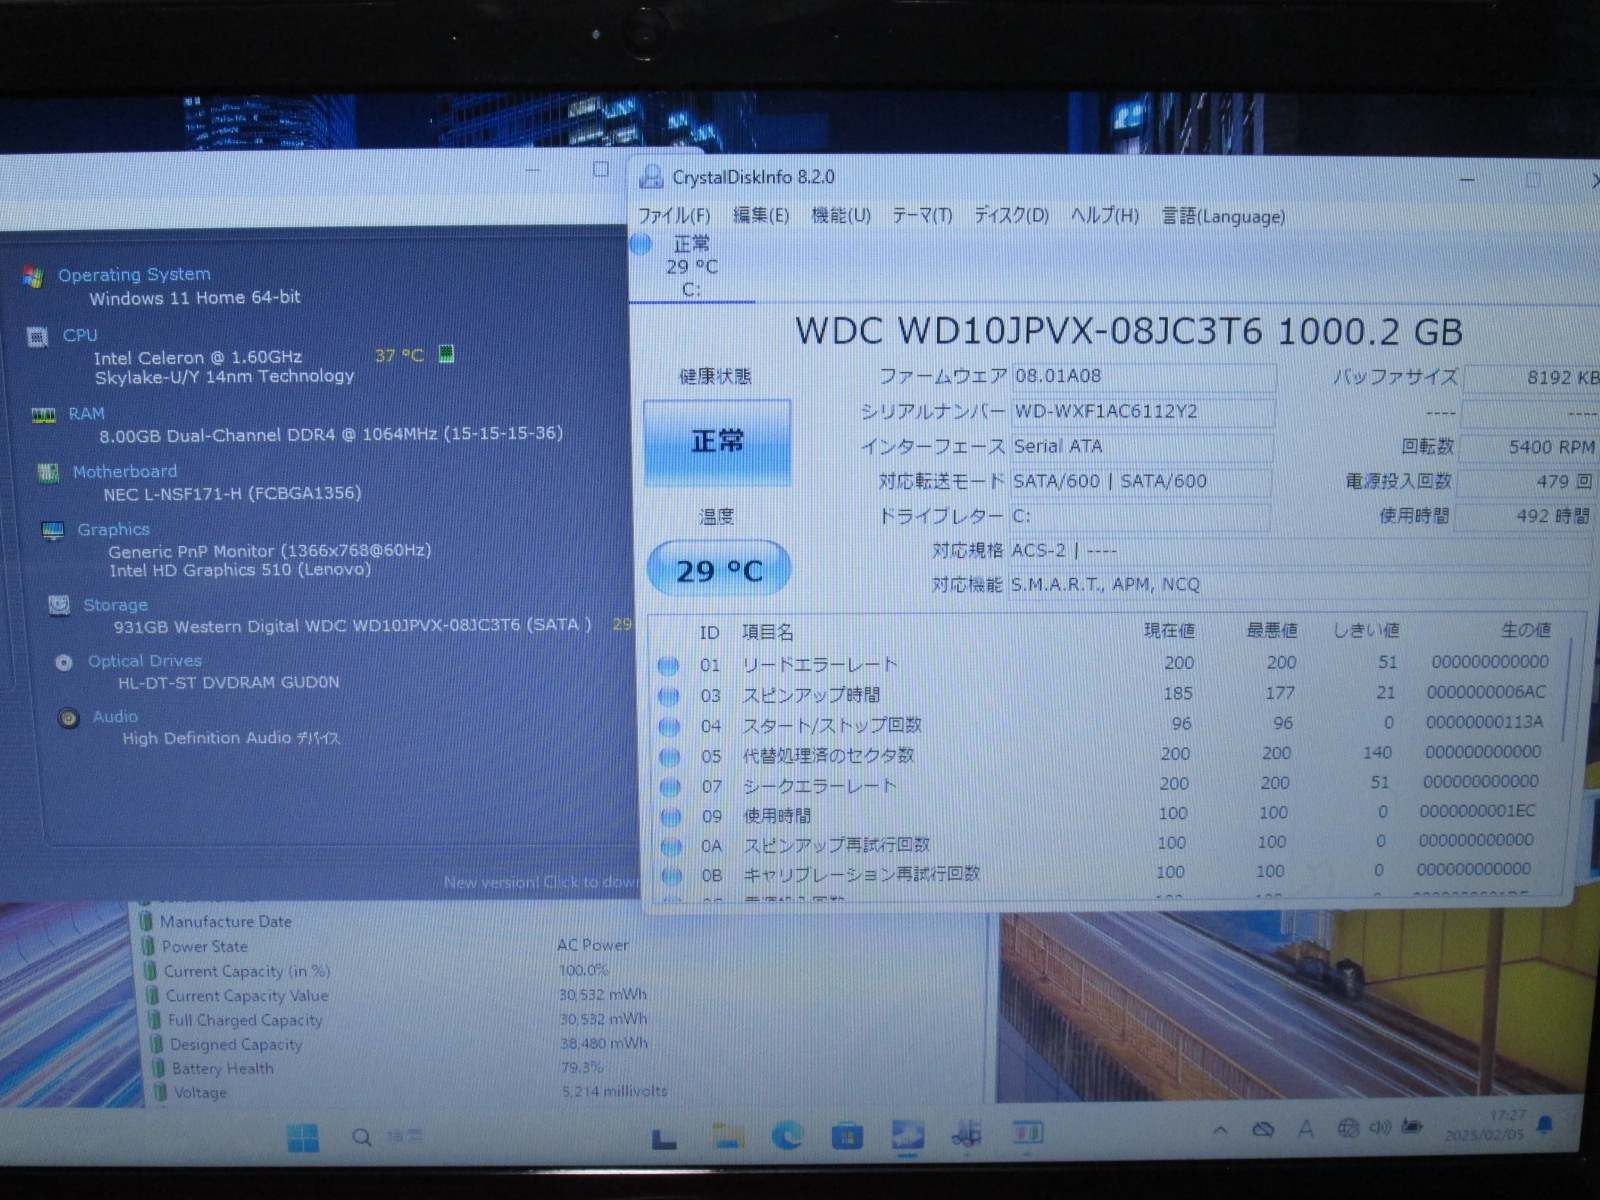This screenshot has width=1600, height=1200.
Task: Select the Voltage row in battery window
Action: (410, 1092)
